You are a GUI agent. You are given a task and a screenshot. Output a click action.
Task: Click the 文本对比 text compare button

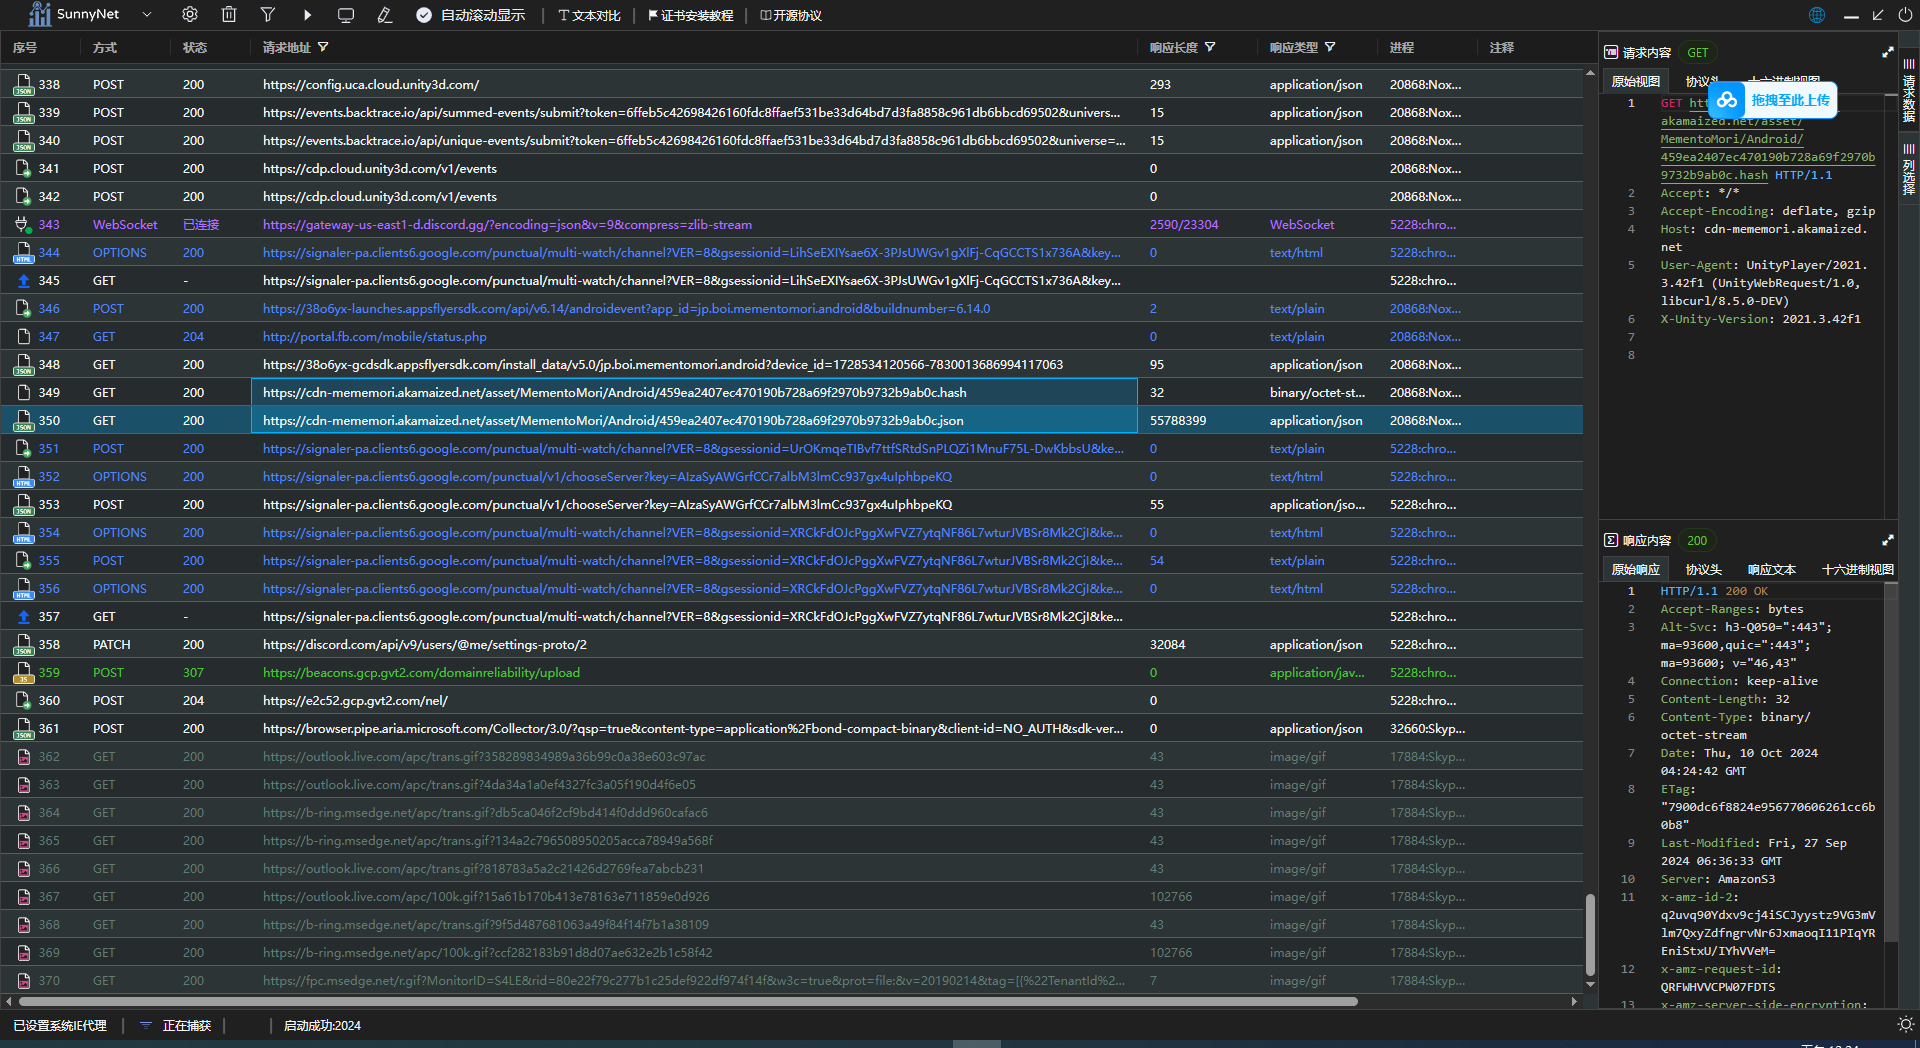point(590,15)
